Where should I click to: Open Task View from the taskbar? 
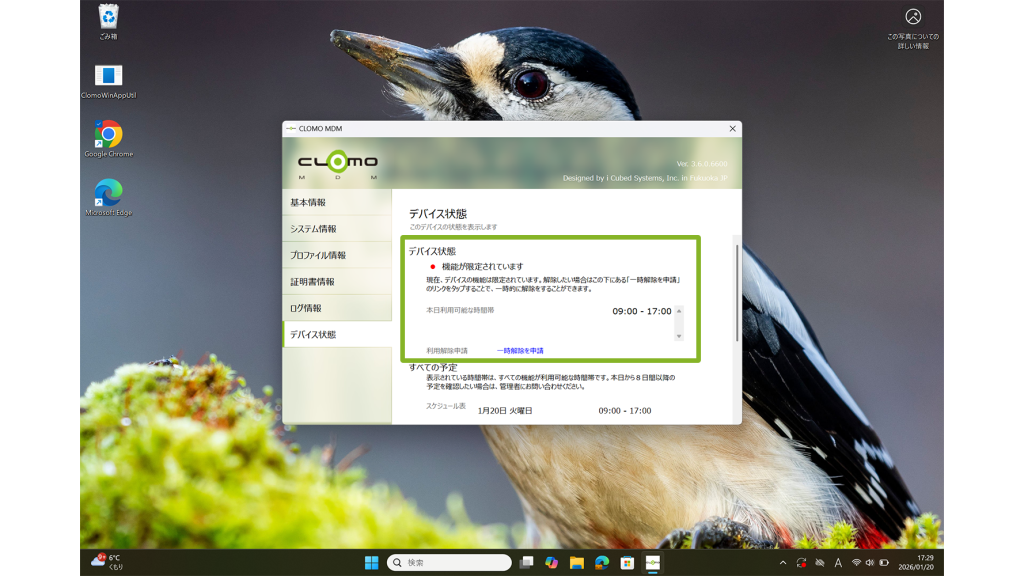click(x=526, y=563)
